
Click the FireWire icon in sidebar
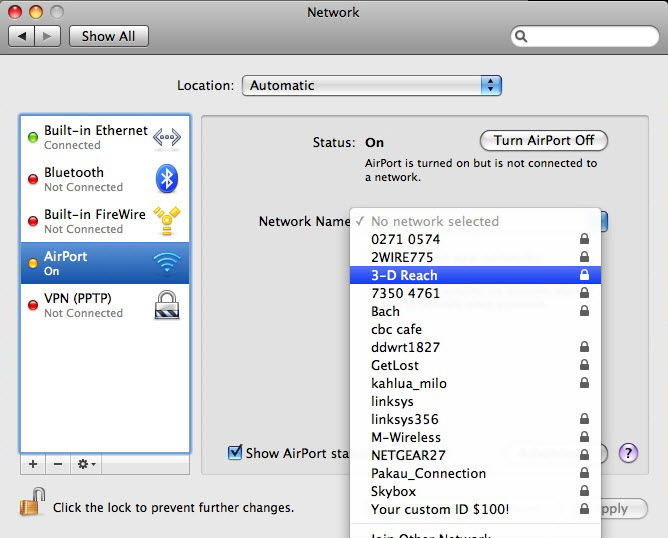point(166,221)
